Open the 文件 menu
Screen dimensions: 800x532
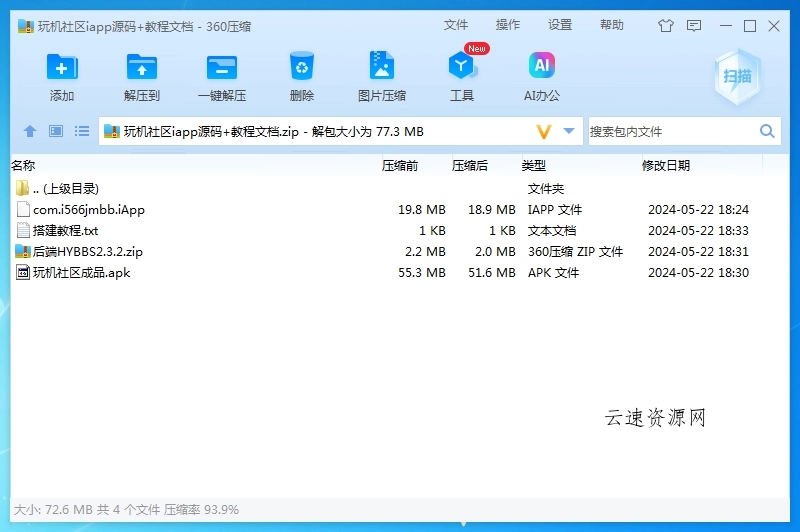point(456,25)
